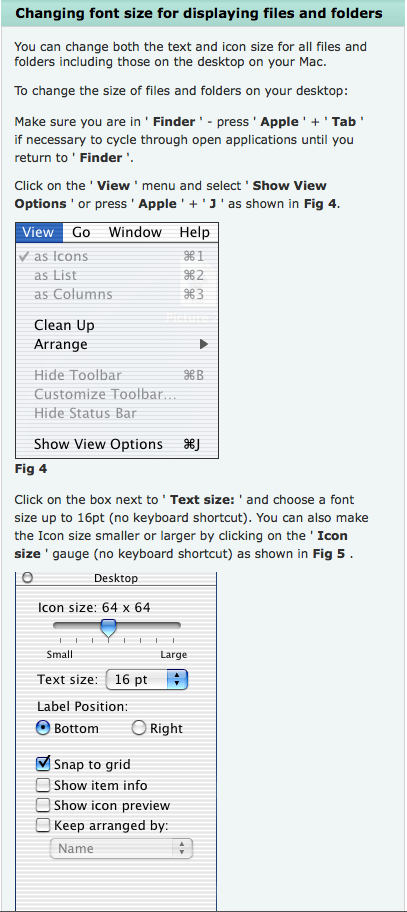Enable Show item info checkbox
The height and width of the screenshot is (912, 407).
[x=43, y=785]
